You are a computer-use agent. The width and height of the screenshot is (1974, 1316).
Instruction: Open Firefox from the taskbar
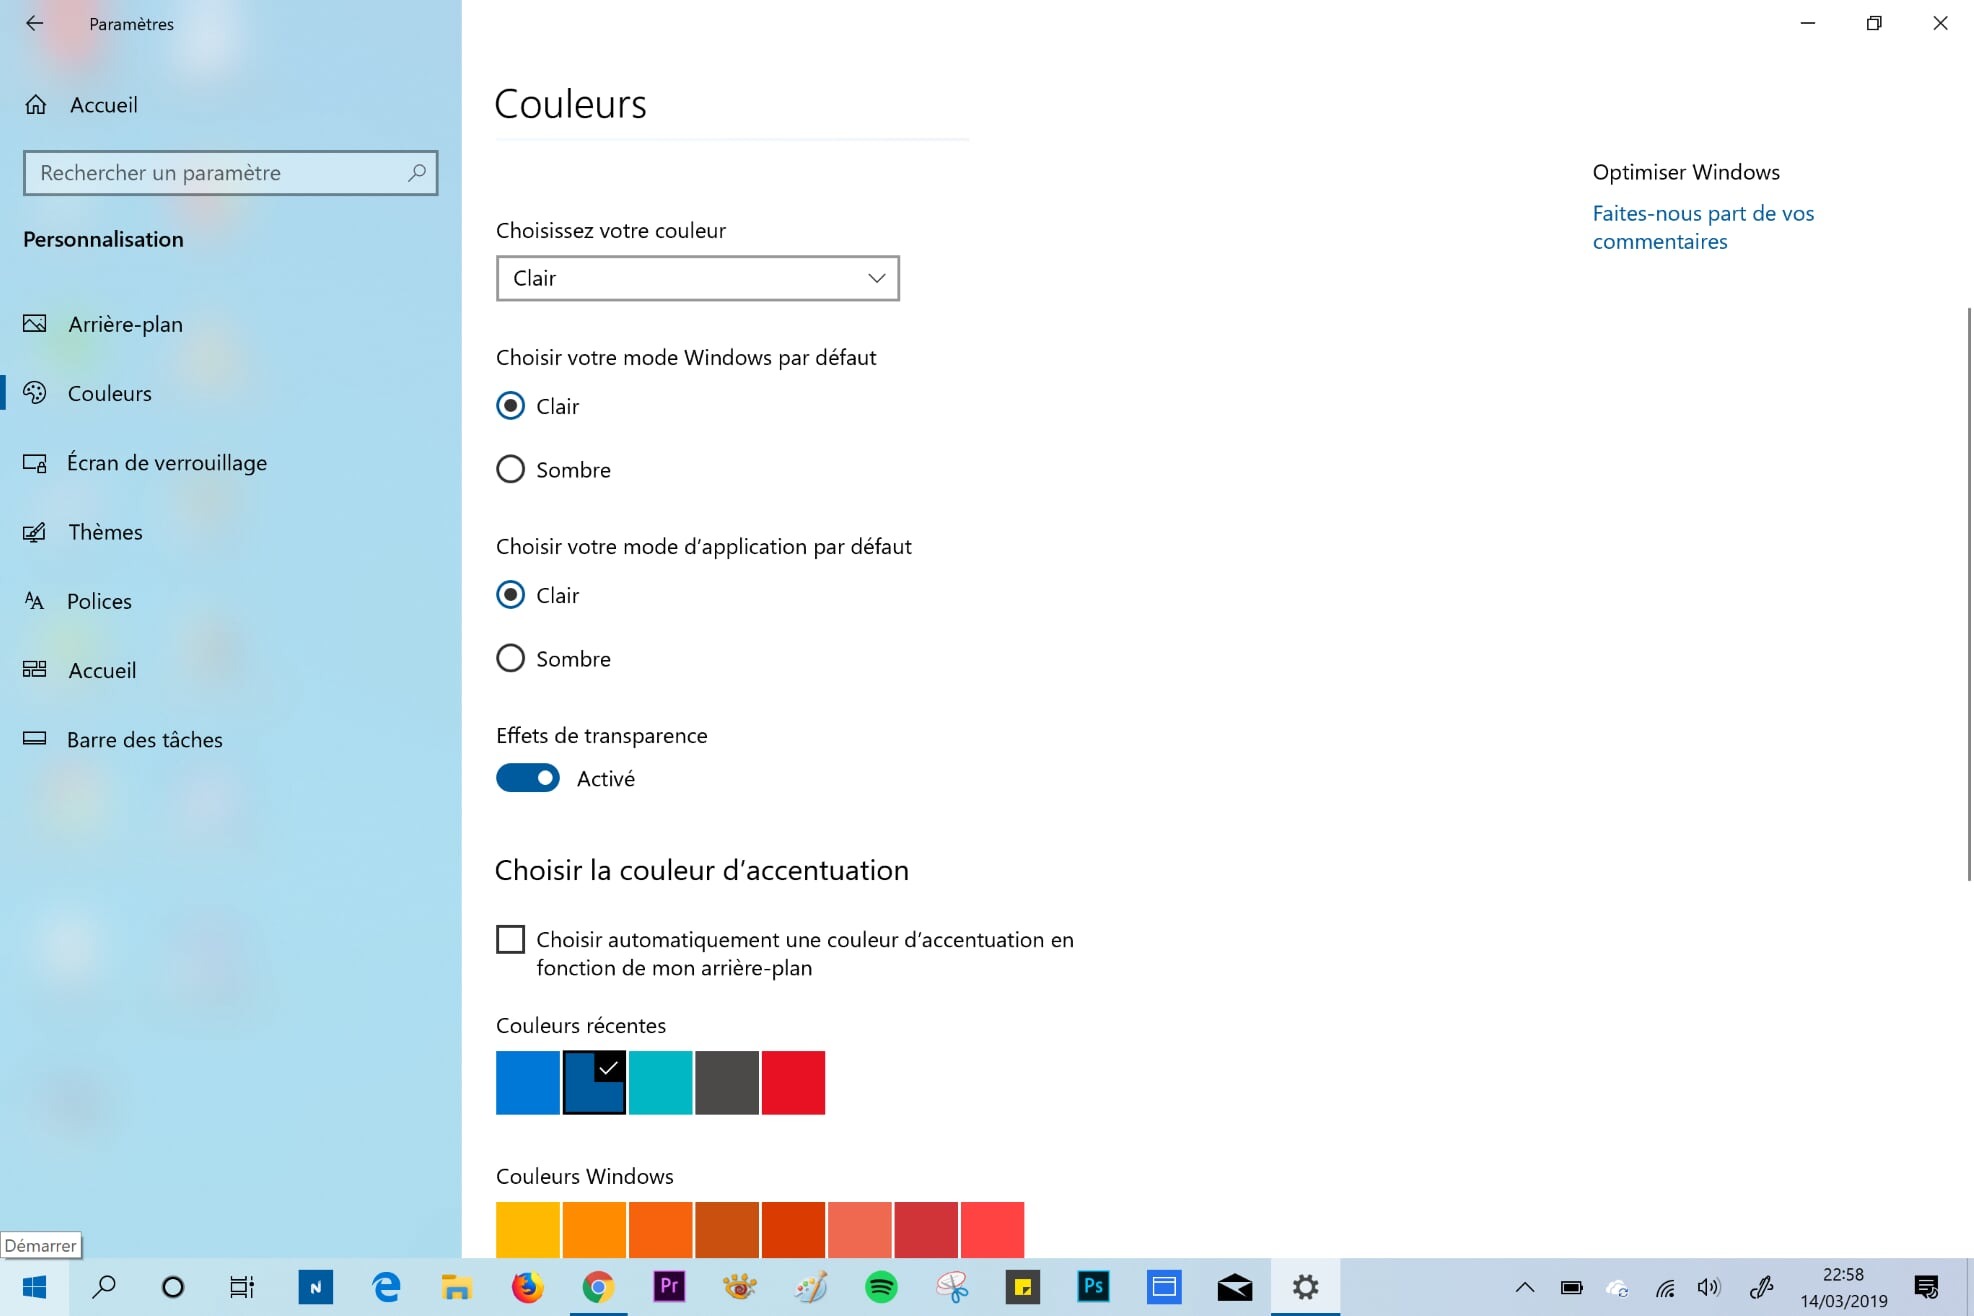coord(527,1287)
